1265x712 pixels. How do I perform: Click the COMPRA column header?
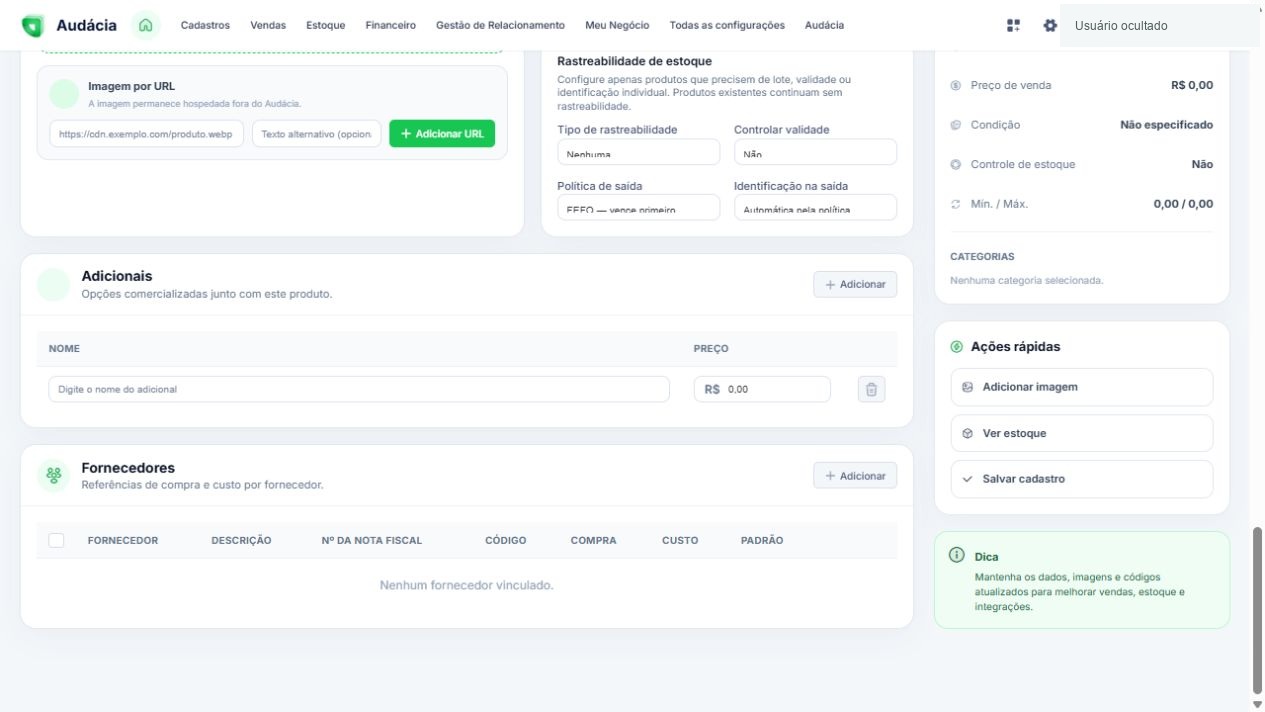(594, 540)
